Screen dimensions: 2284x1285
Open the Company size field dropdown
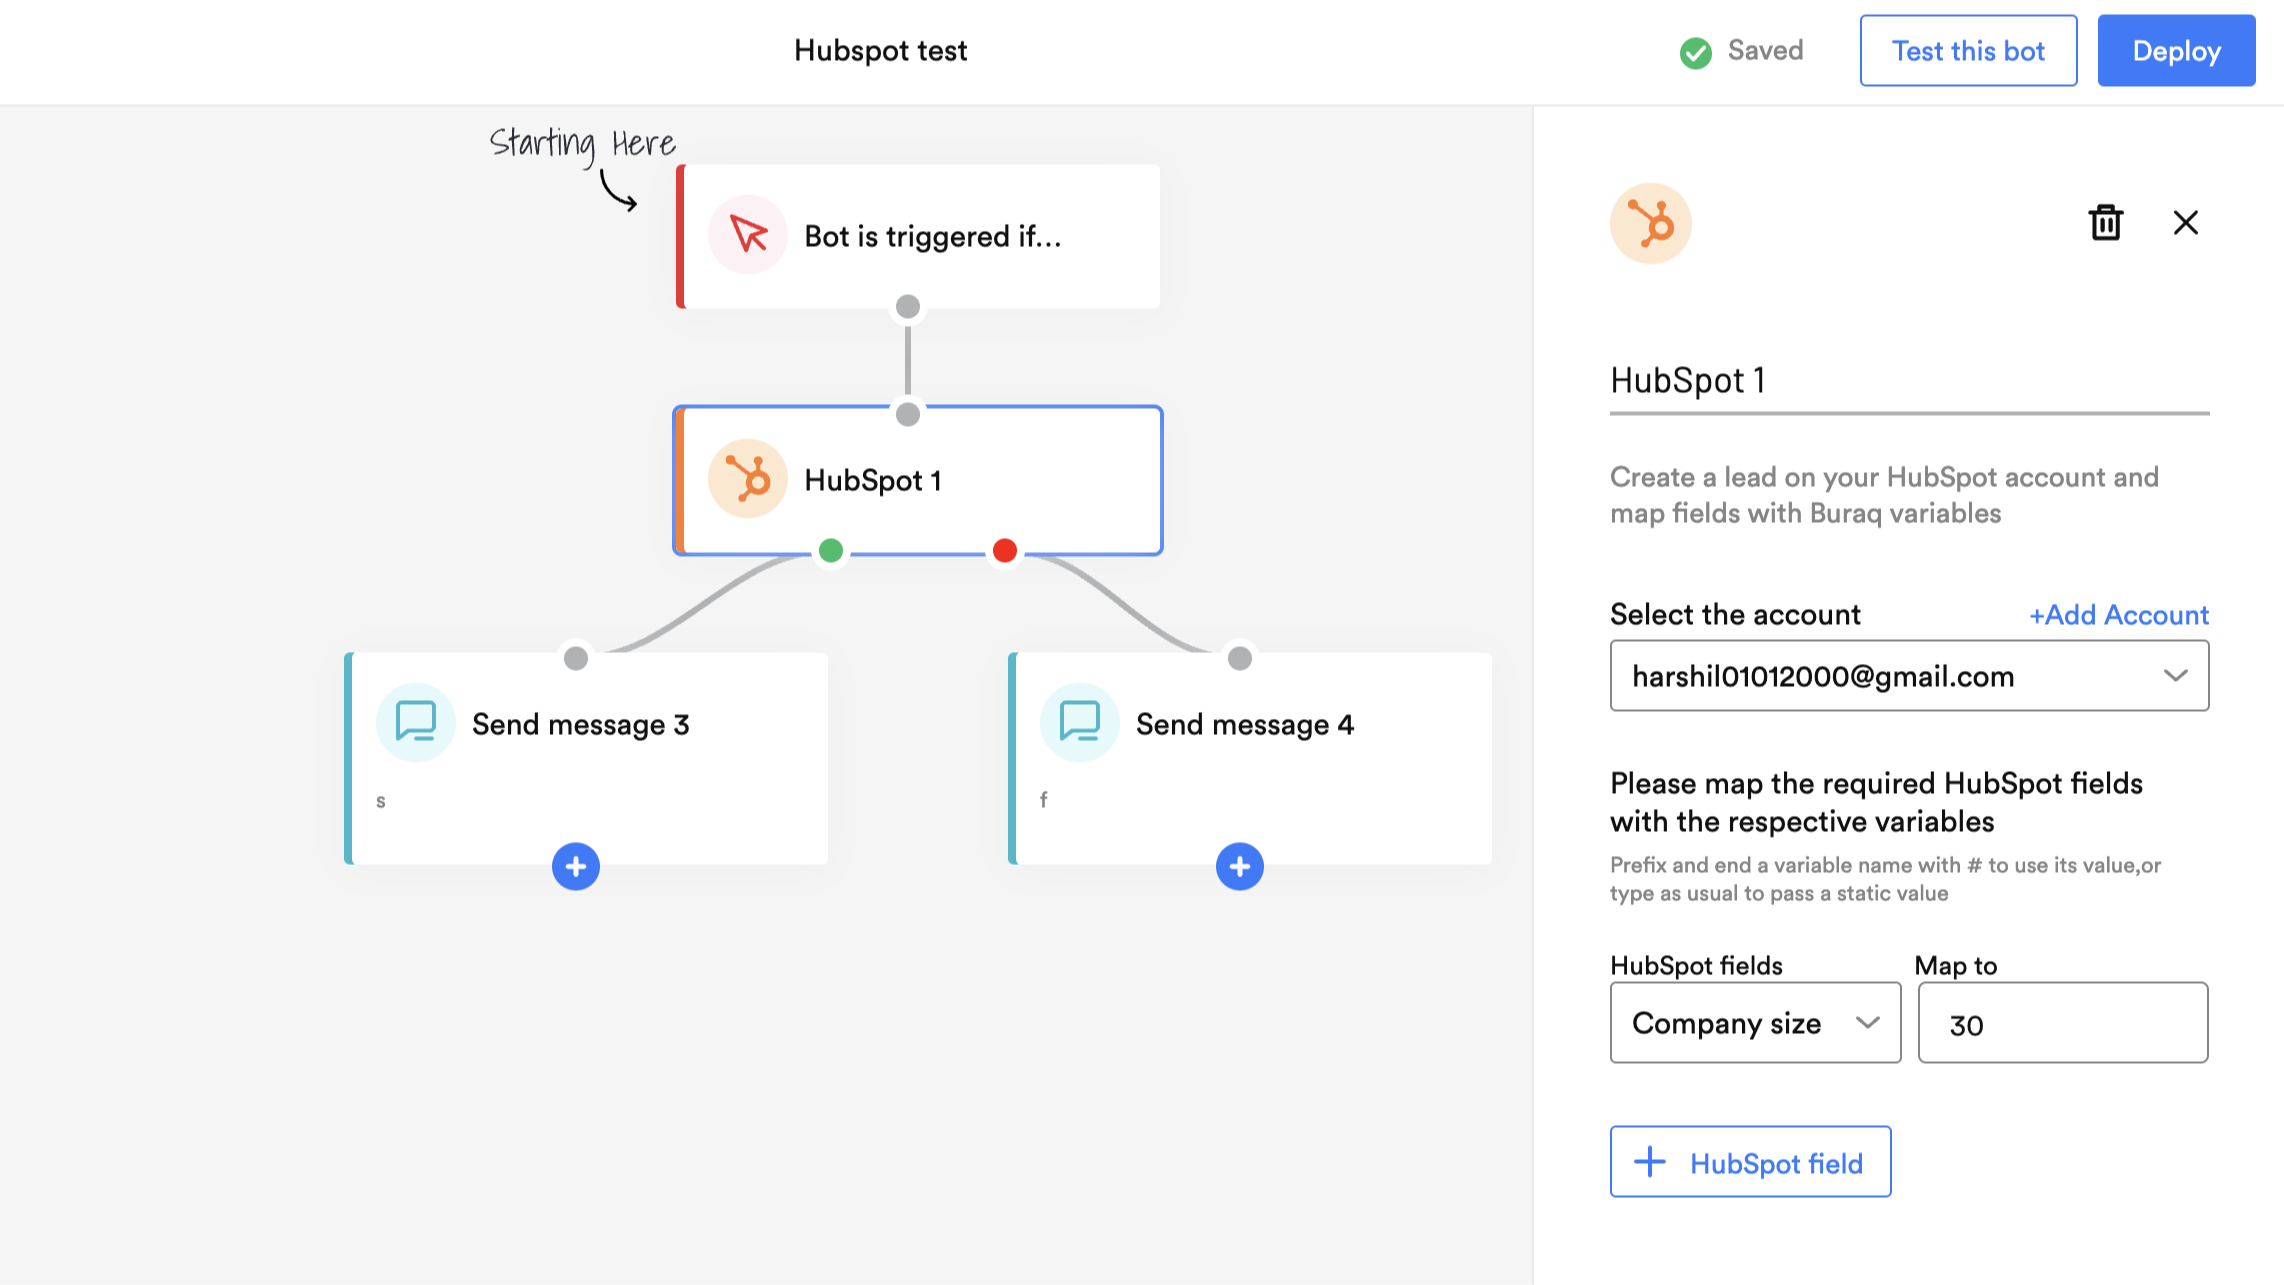[1754, 1022]
